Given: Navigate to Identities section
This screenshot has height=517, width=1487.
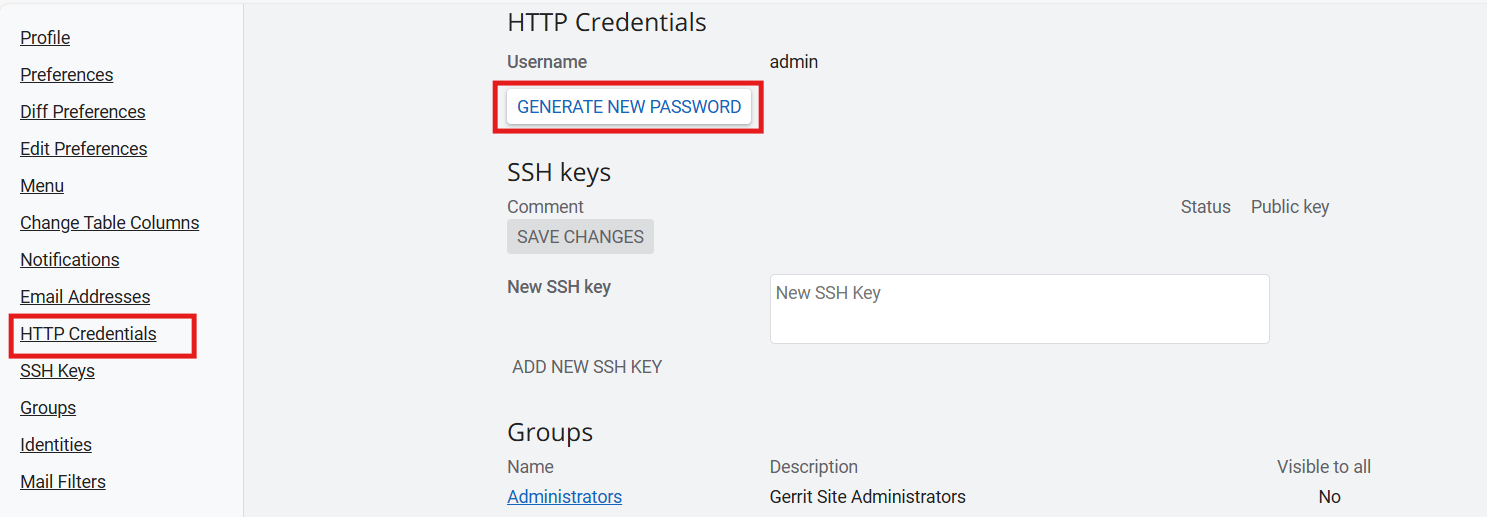Looking at the screenshot, I should [x=56, y=445].
